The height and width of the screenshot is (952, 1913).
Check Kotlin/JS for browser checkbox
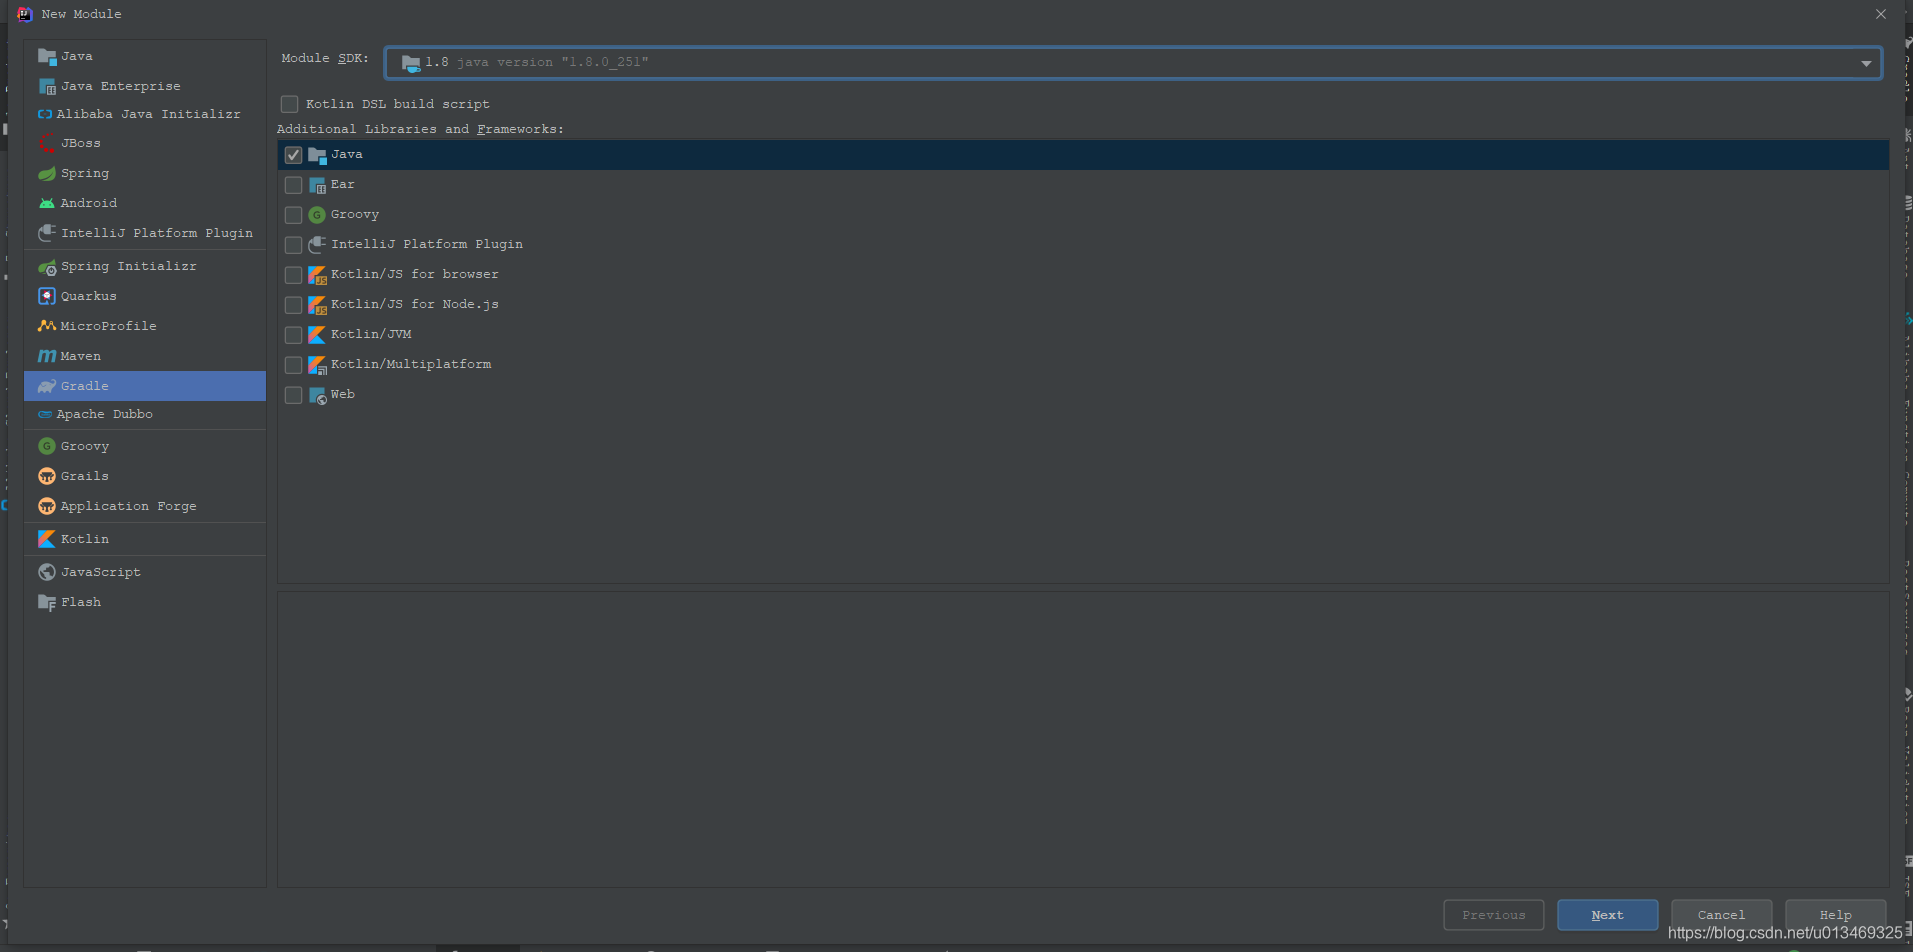point(294,275)
